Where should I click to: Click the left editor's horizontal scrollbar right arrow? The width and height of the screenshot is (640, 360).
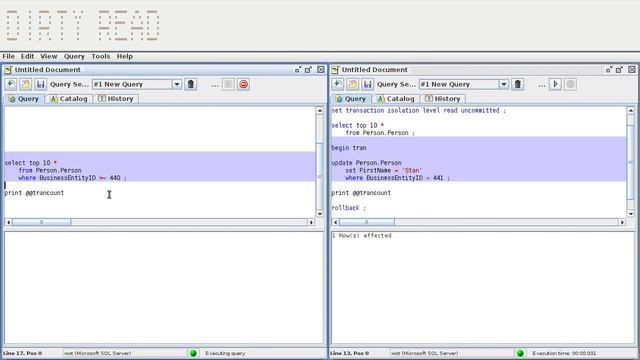point(311,222)
